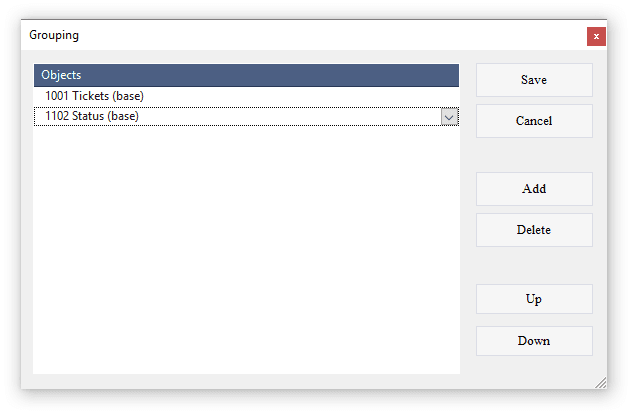This screenshot has width=633, height=414.
Task: Store the grouping changes
Action: [x=534, y=80]
